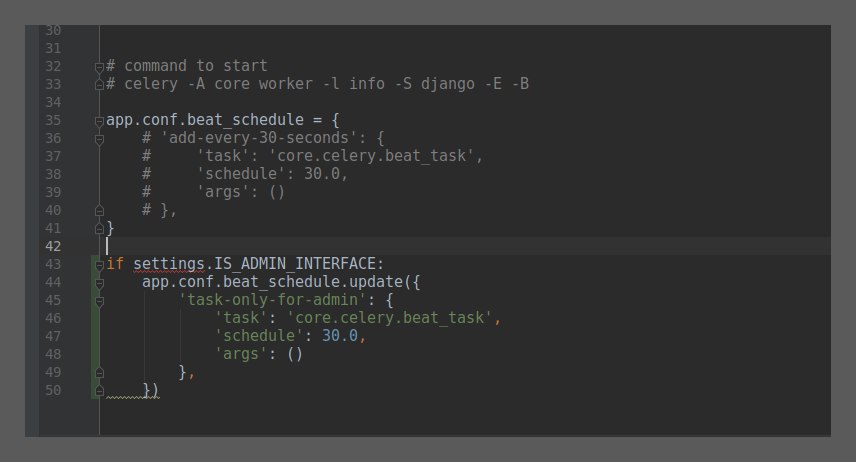
Task: Click 'IS_ADMIN_INTERFACE' on line 43
Action: pos(295,264)
